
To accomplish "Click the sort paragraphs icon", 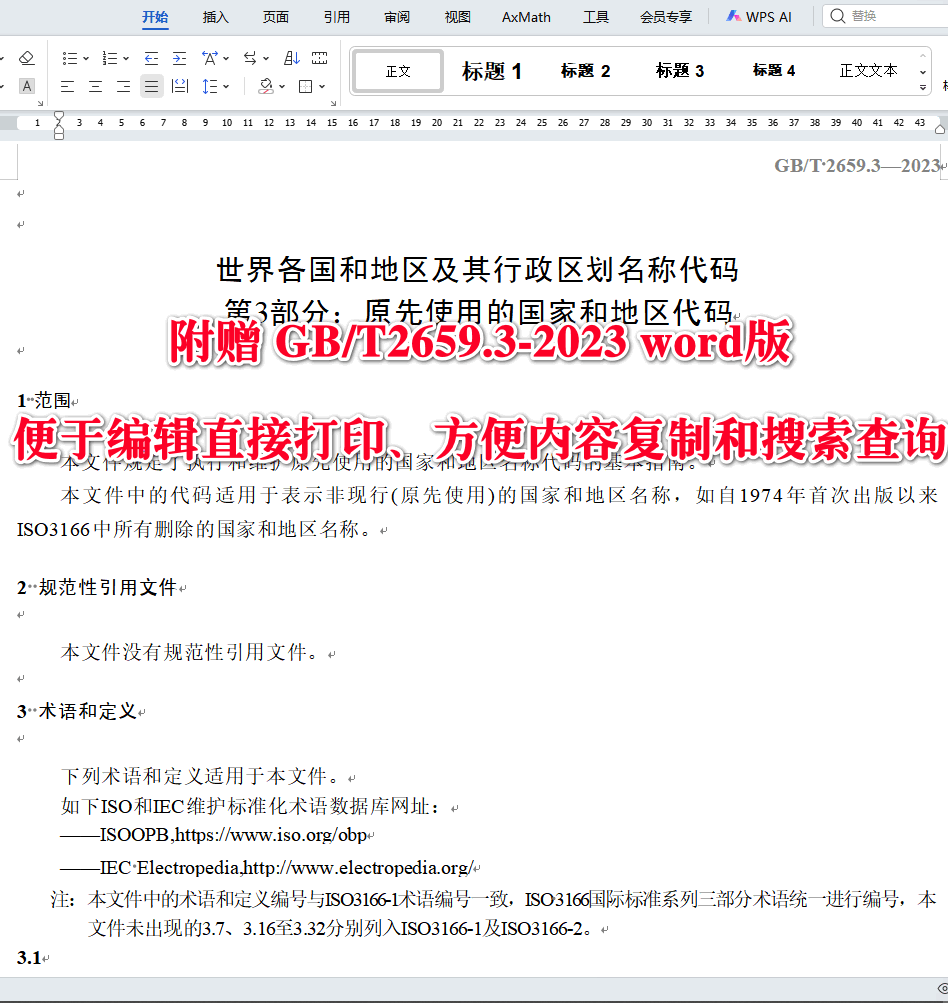I will tap(292, 57).
